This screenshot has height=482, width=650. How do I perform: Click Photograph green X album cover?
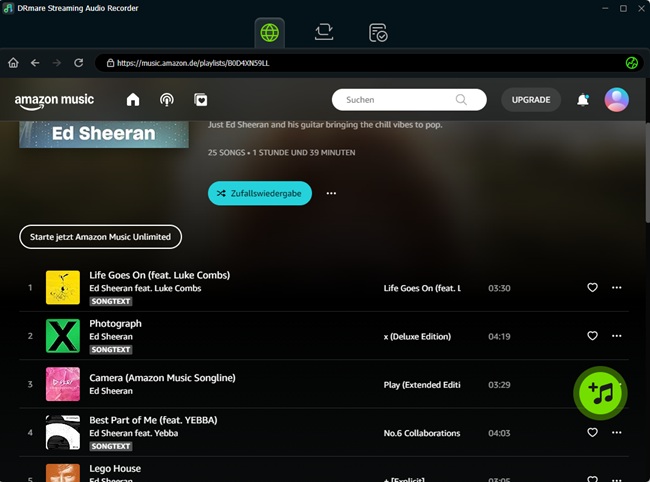pyautogui.click(x=63, y=336)
